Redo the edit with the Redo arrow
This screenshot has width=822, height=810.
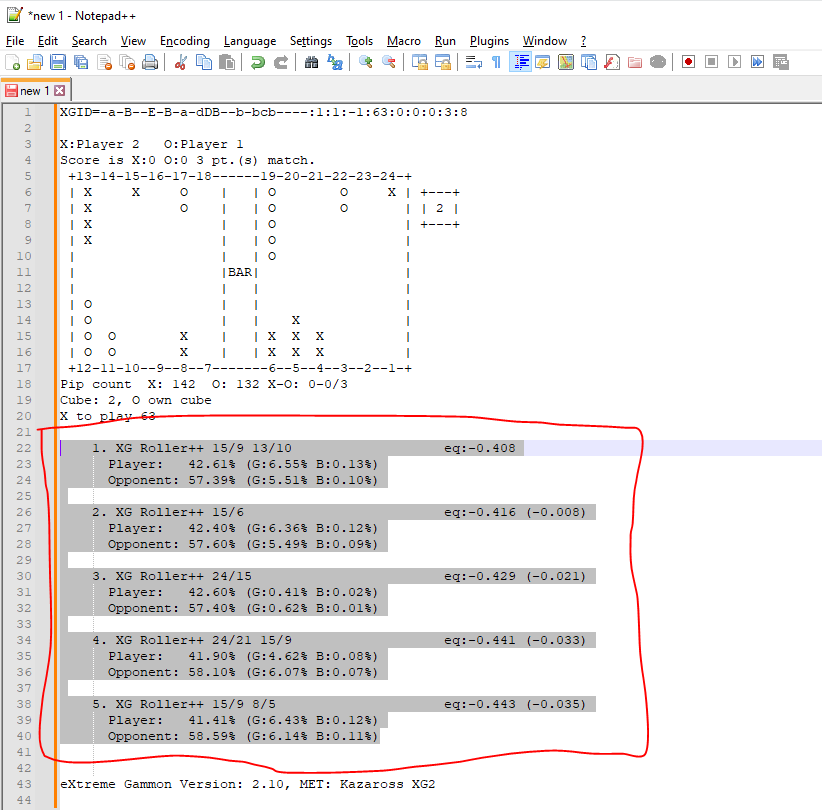[x=280, y=62]
